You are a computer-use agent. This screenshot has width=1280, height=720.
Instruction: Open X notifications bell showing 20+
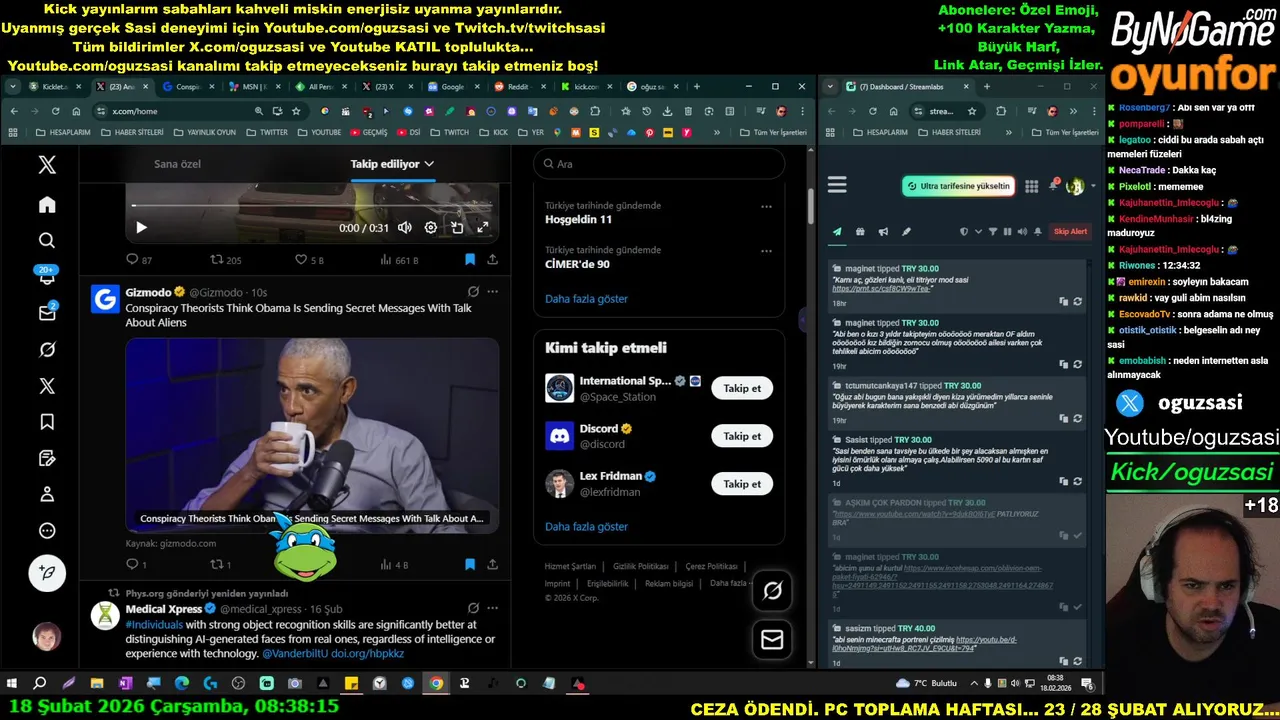[47, 277]
